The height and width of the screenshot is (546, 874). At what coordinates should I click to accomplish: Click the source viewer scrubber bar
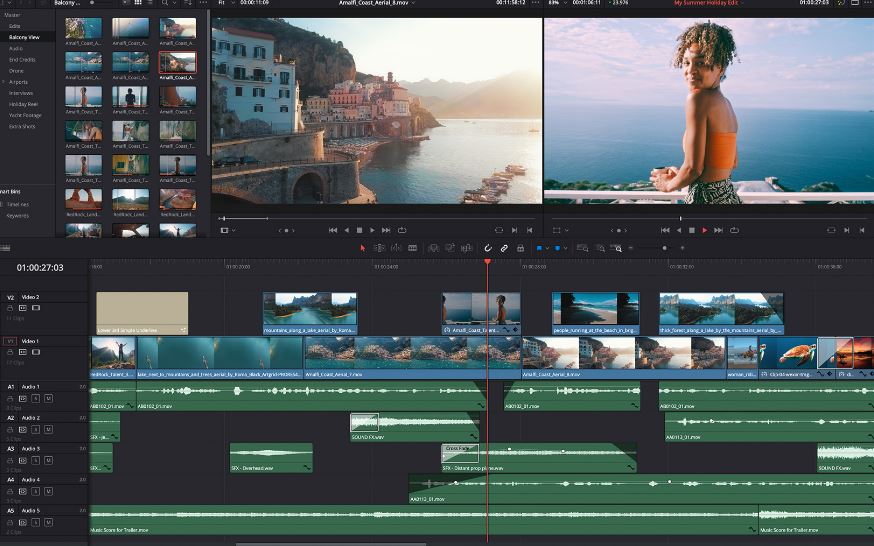pos(376,218)
